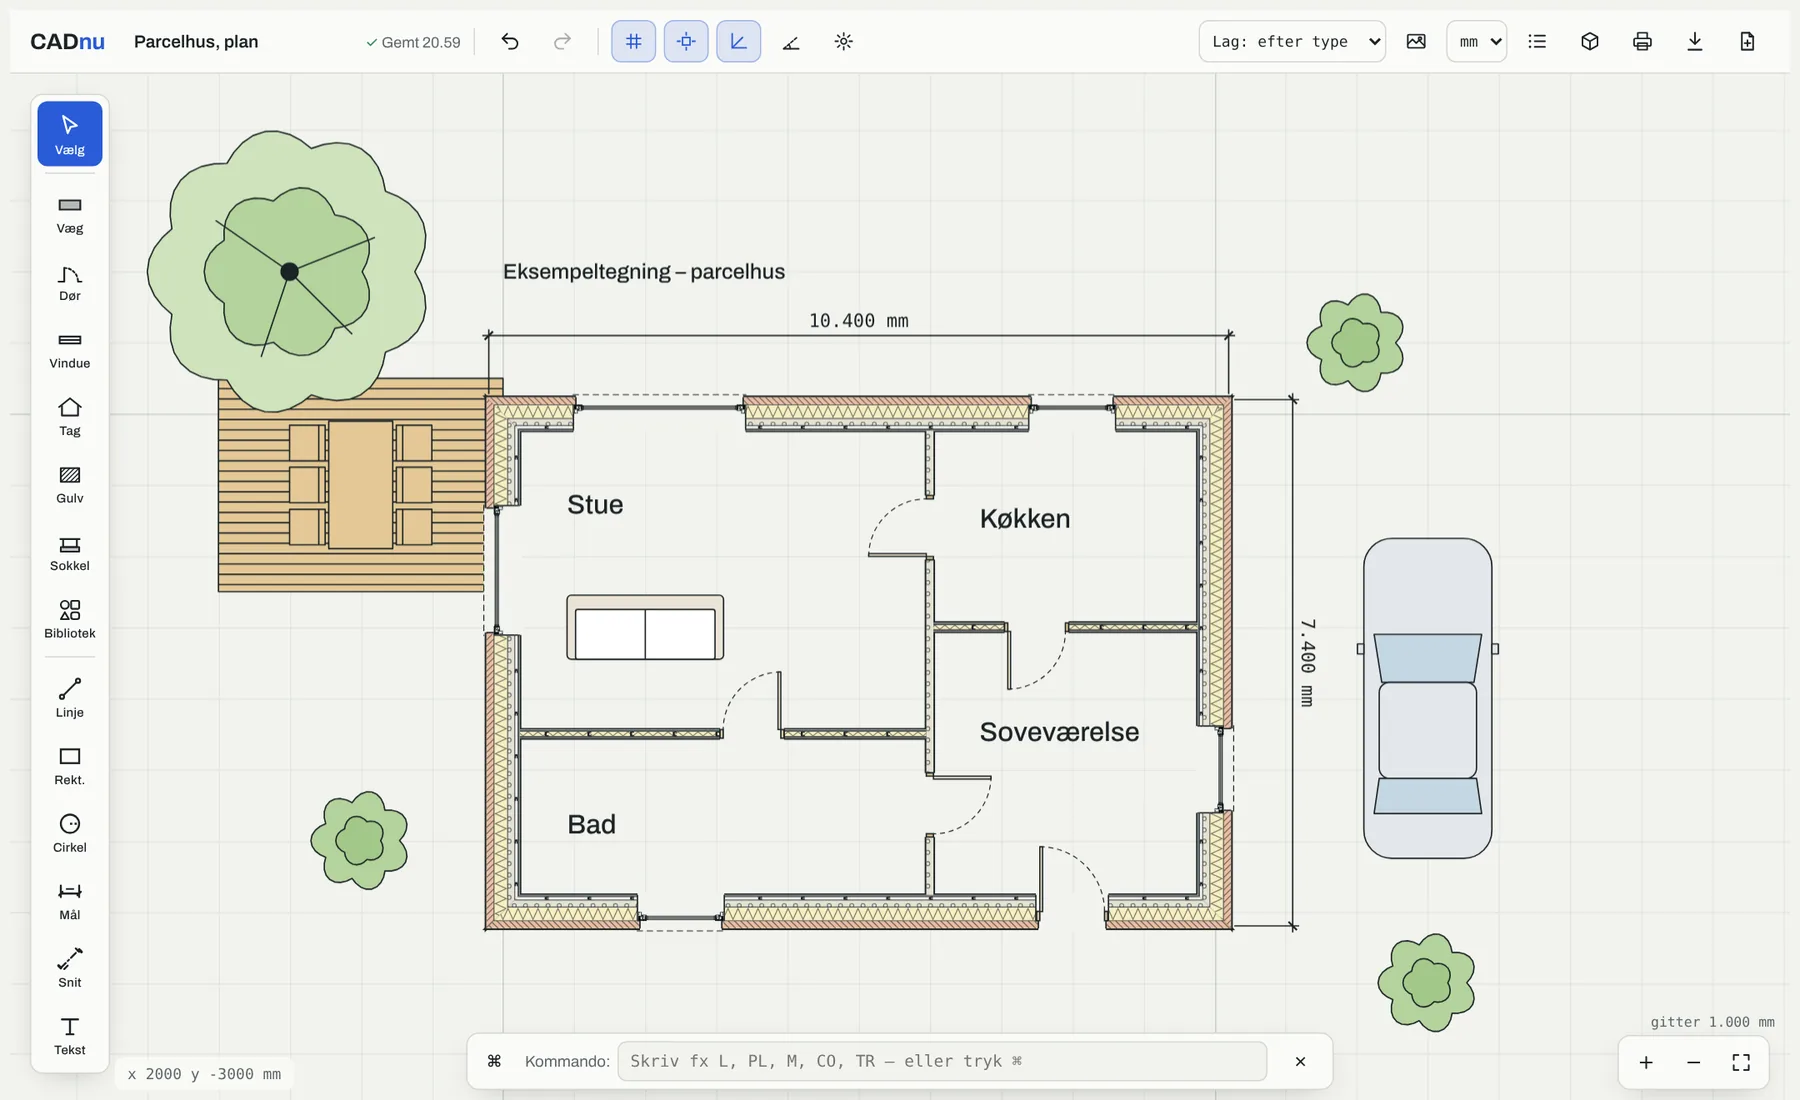This screenshot has height=1100, width=1800.
Task: Fit drawing to screen button
Action: [1741, 1062]
